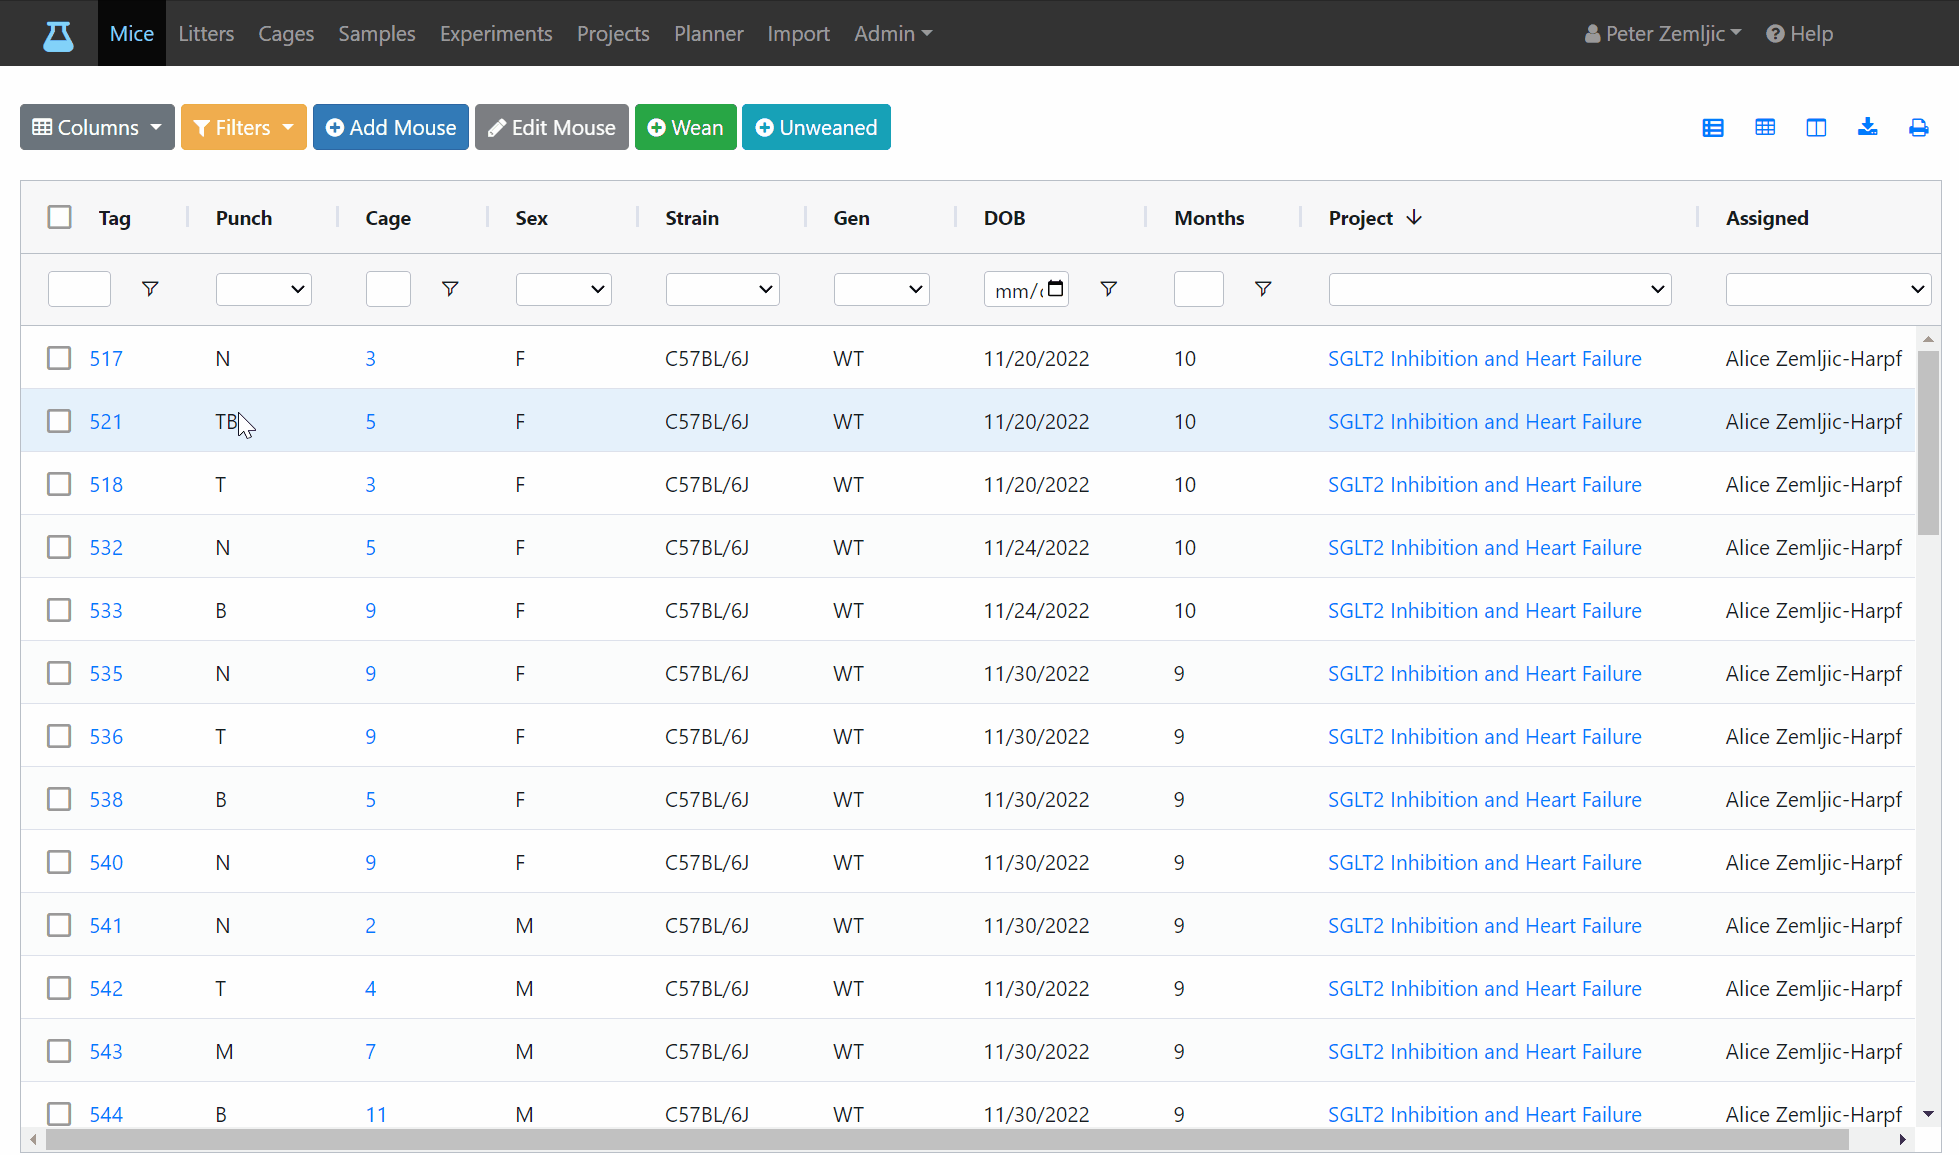Open the Strain filter dropdown
This screenshot has width=1959, height=1155.
click(723, 289)
